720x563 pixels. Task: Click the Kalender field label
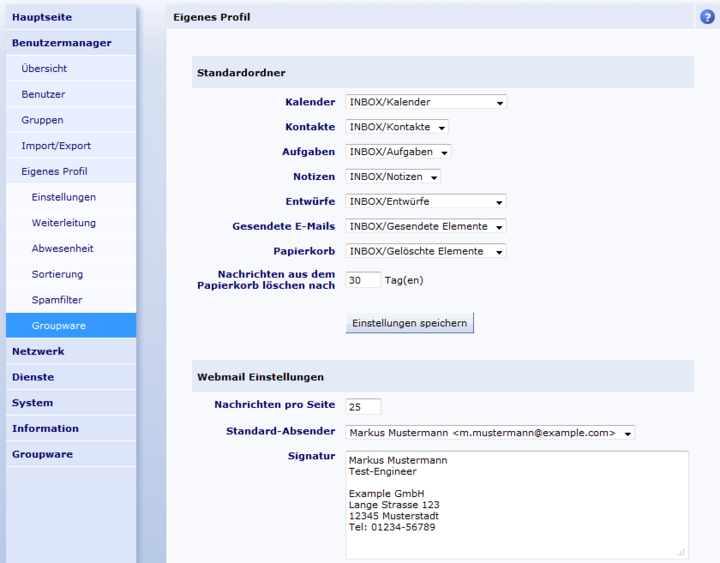click(x=310, y=102)
